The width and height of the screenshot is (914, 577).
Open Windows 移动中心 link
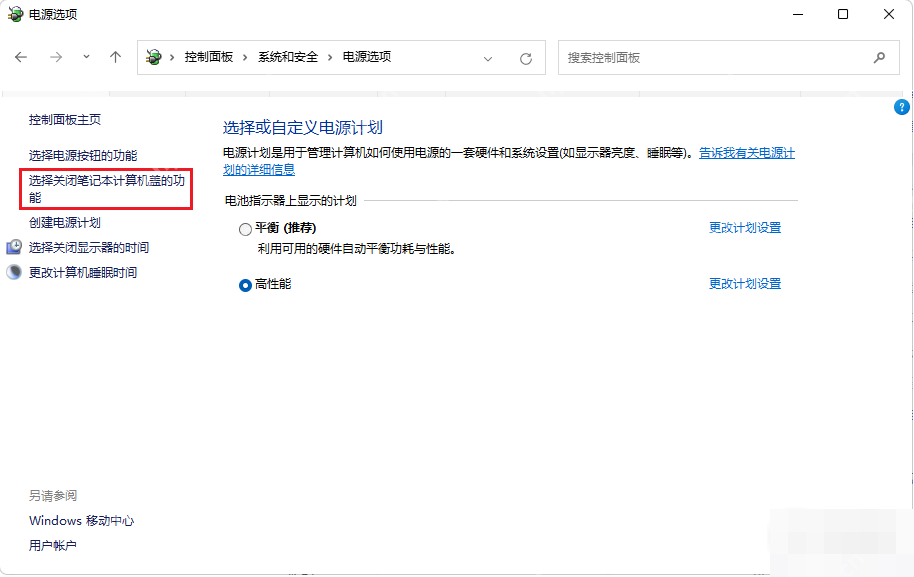[82, 520]
